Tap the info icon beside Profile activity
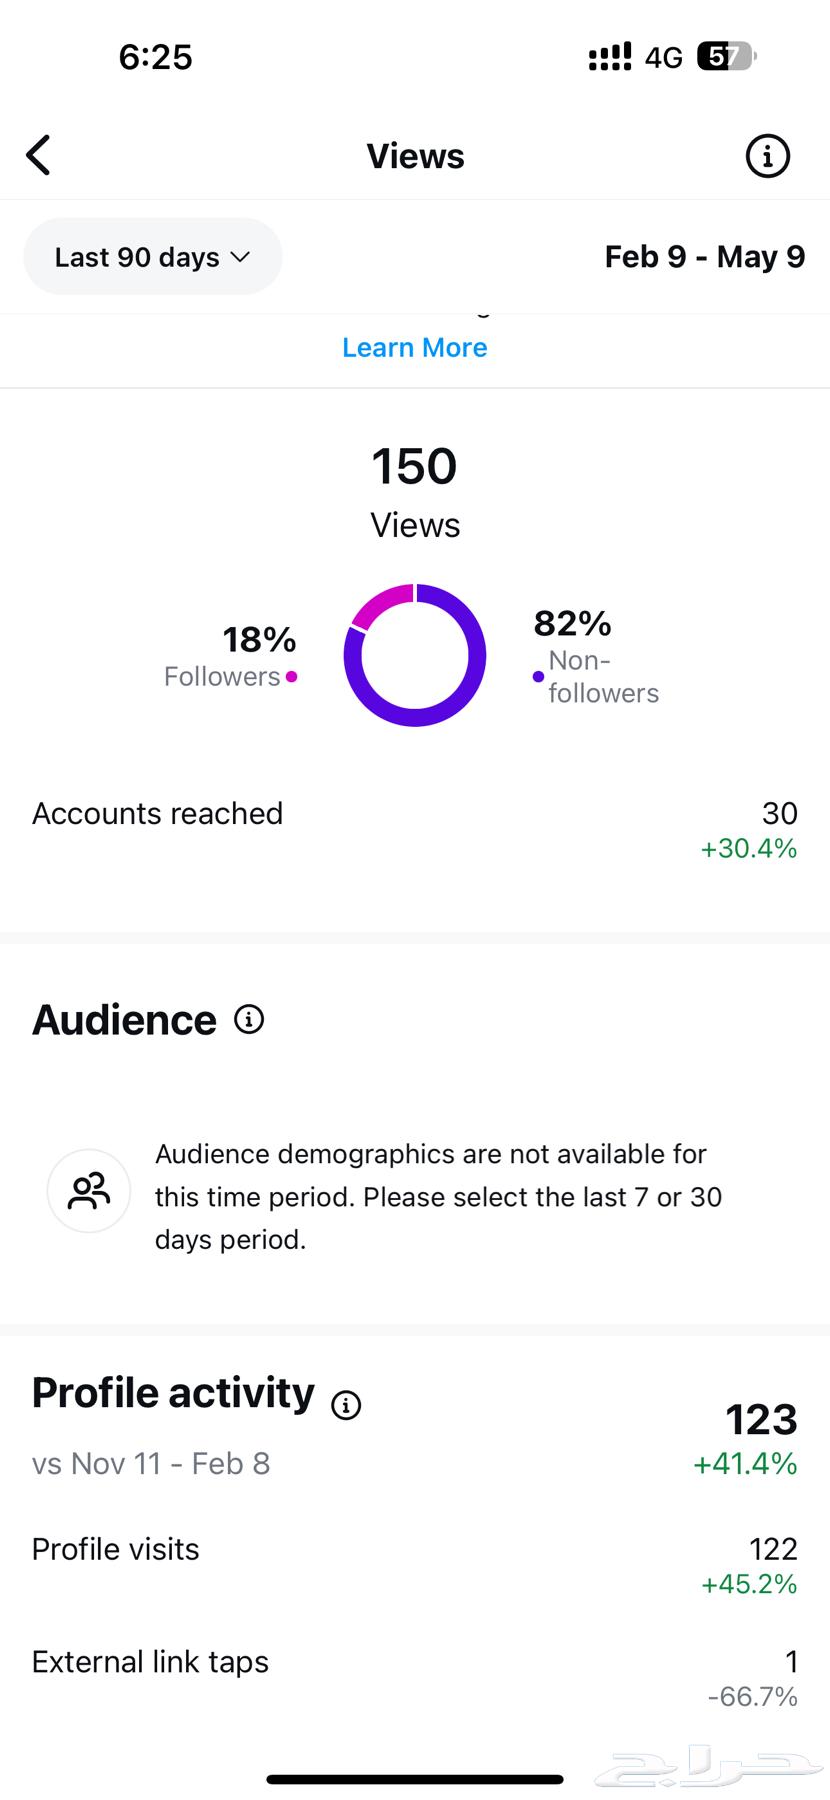Image resolution: width=830 pixels, height=1800 pixels. click(x=346, y=1405)
